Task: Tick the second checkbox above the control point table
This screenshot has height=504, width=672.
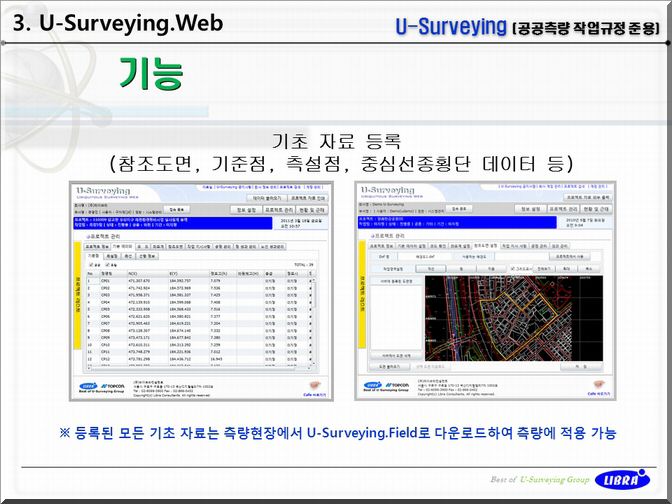Action: (x=108, y=265)
